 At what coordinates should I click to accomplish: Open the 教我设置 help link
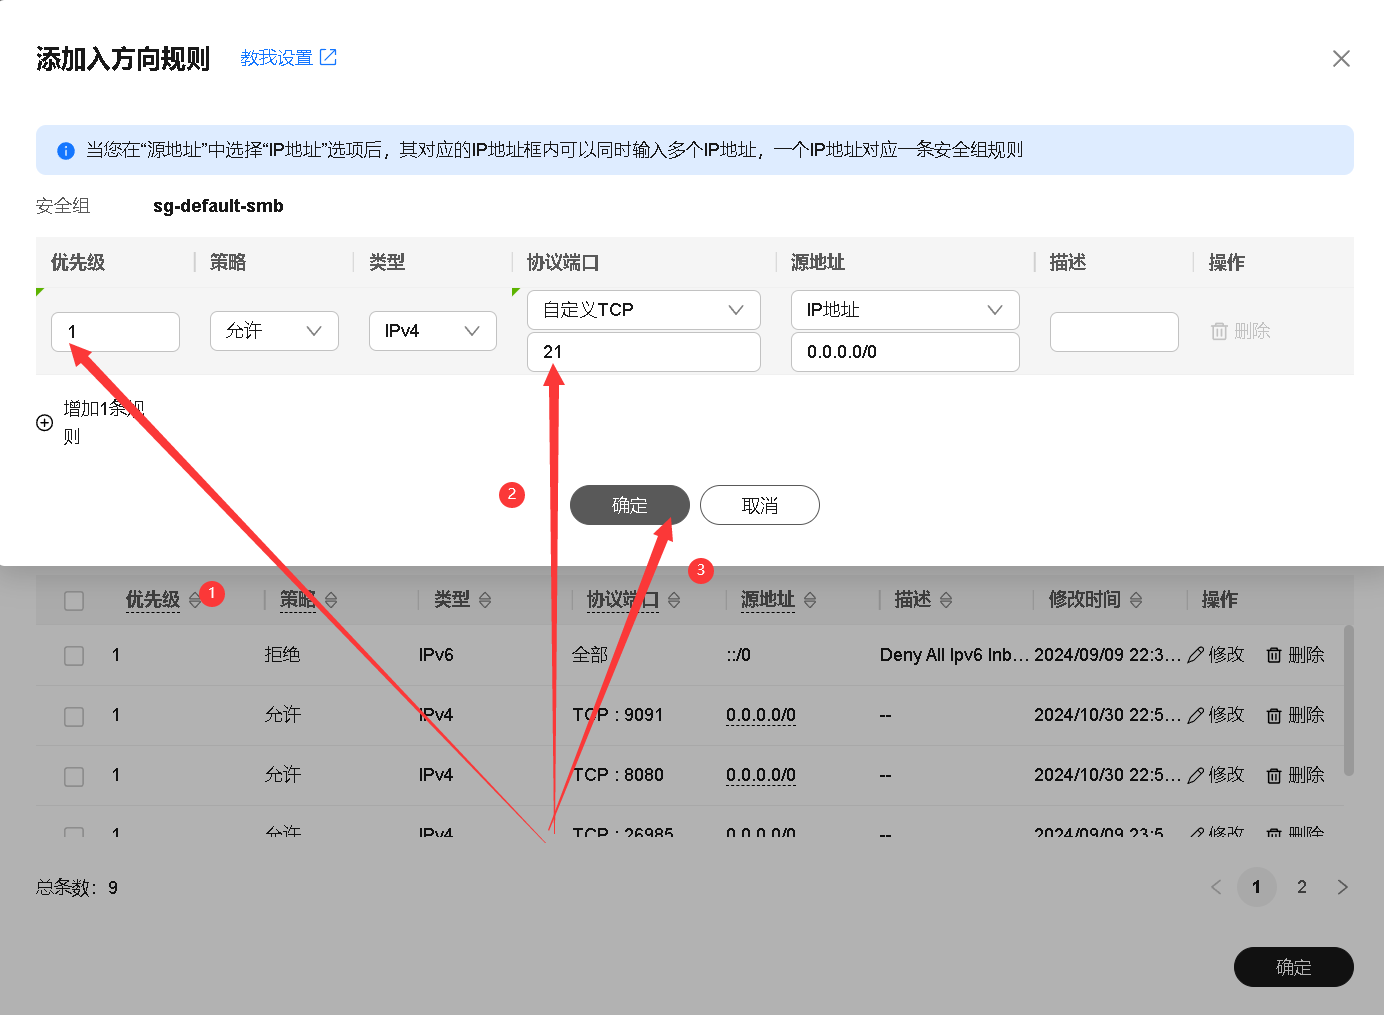coord(277,57)
